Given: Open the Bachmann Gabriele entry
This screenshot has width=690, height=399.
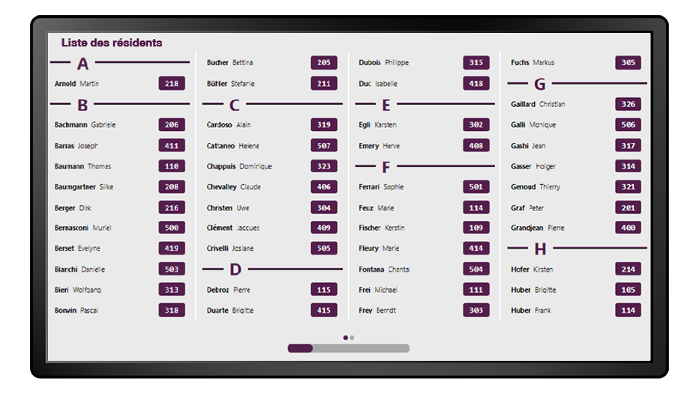Looking at the screenshot, I should [x=120, y=125].
